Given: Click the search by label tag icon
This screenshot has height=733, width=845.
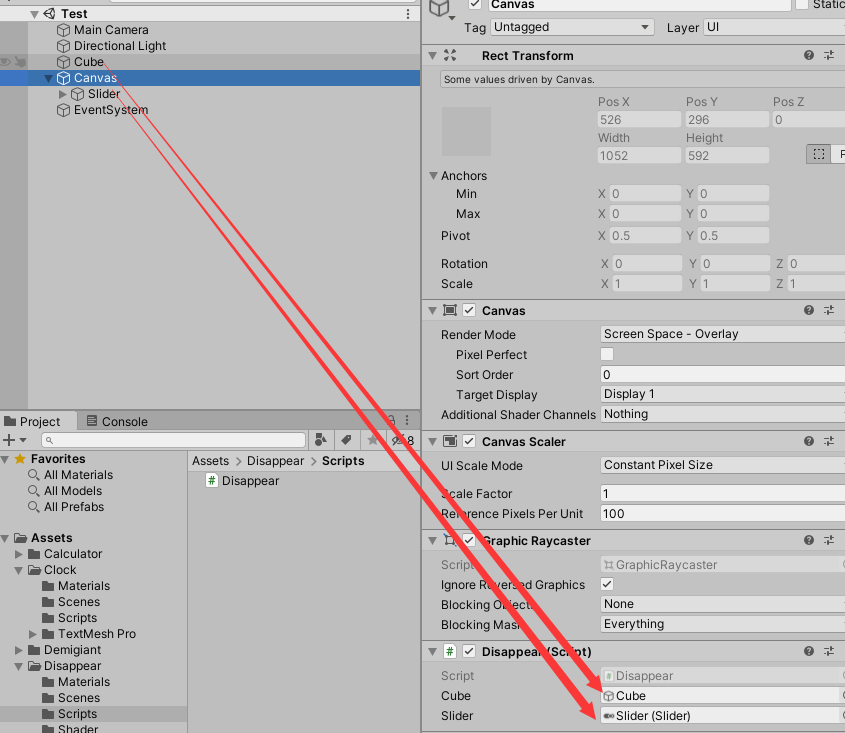Looking at the screenshot, I should (346, 440).
